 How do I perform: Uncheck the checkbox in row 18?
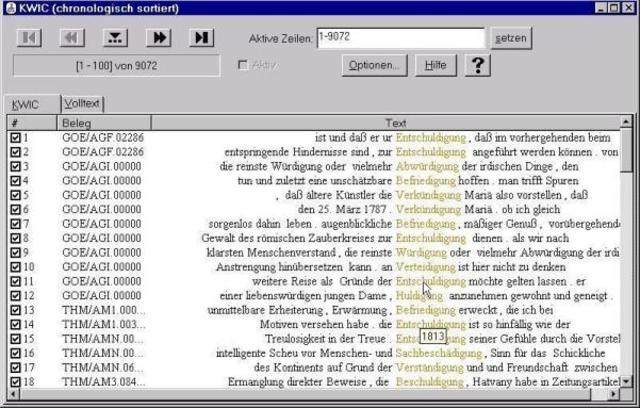15,382
